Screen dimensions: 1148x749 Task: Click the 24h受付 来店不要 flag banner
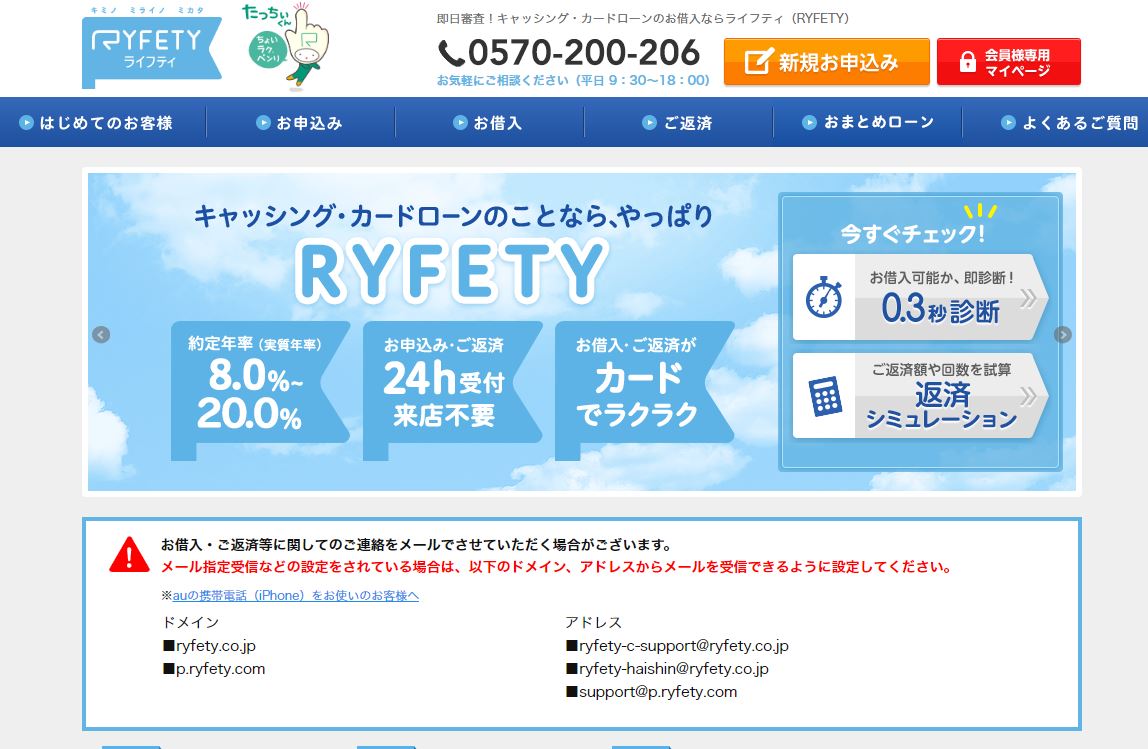(x=452, y=391)
